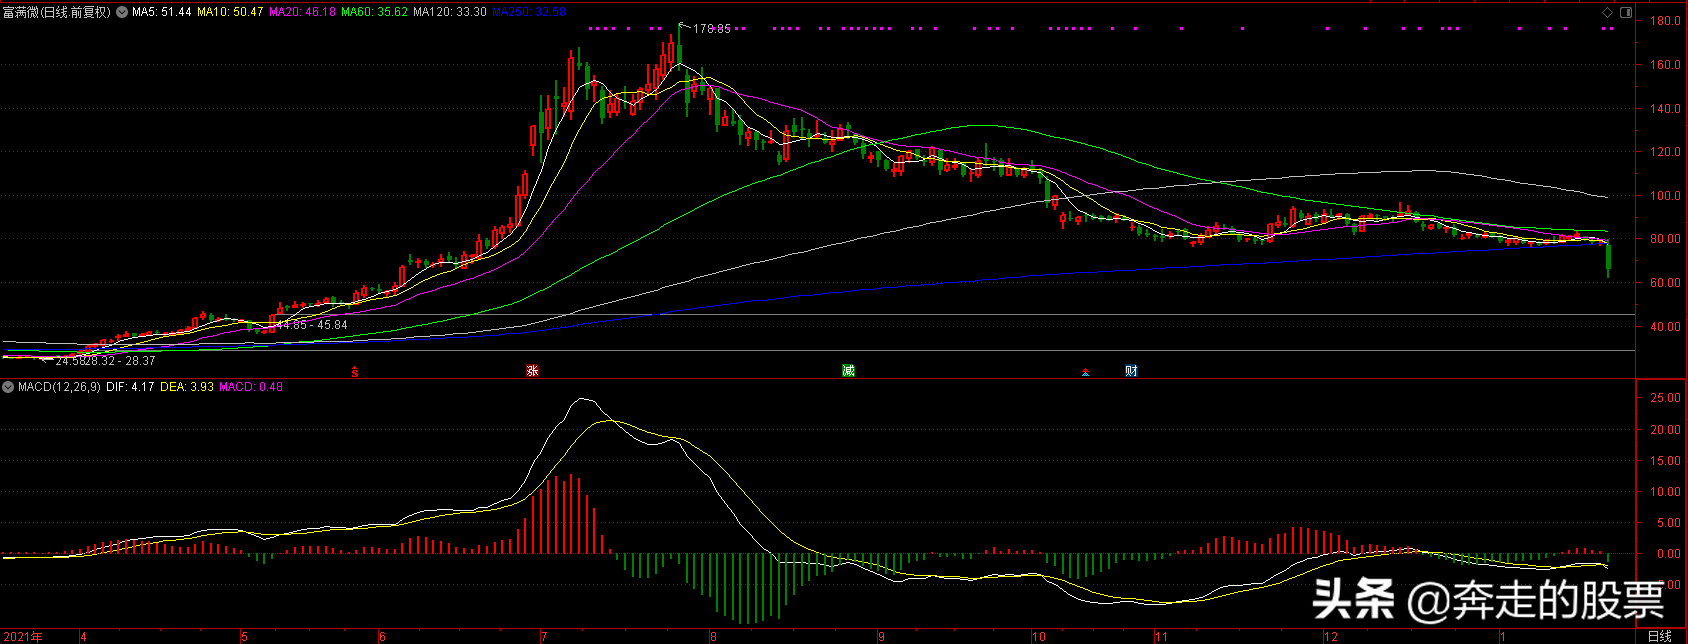Click the 富满微 stock title label

coord(56,12)
